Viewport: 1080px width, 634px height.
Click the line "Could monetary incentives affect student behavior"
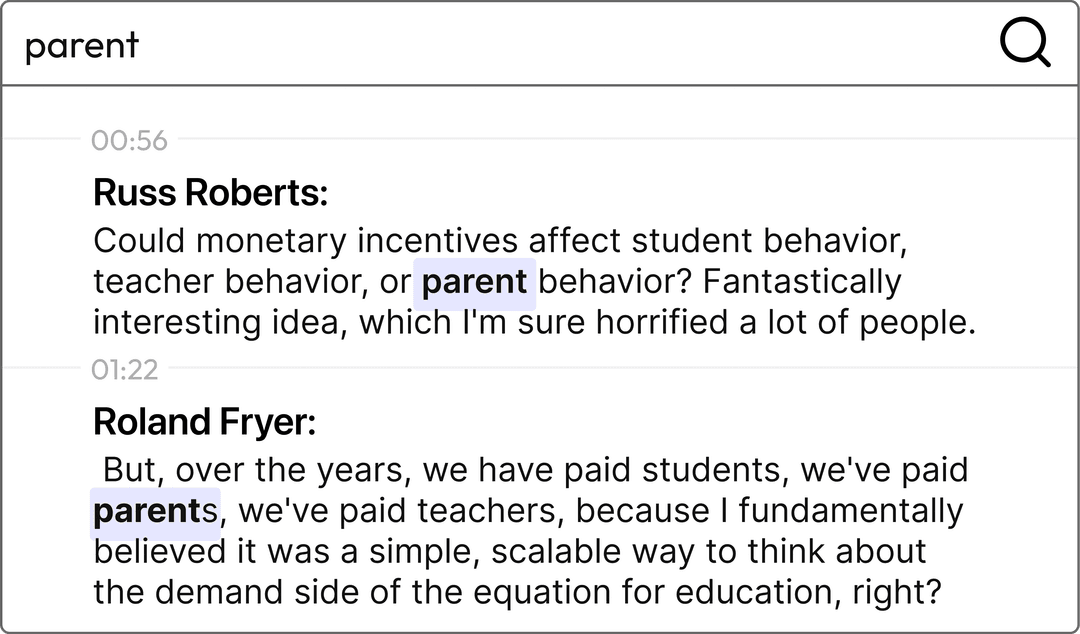[x=501, y=241]
